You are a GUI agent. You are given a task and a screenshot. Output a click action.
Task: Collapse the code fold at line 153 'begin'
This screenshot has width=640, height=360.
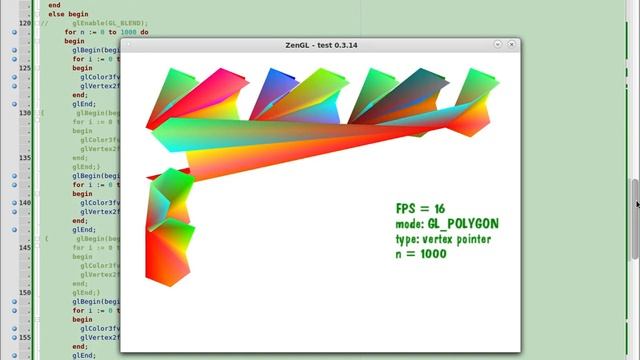coord(37,320)
